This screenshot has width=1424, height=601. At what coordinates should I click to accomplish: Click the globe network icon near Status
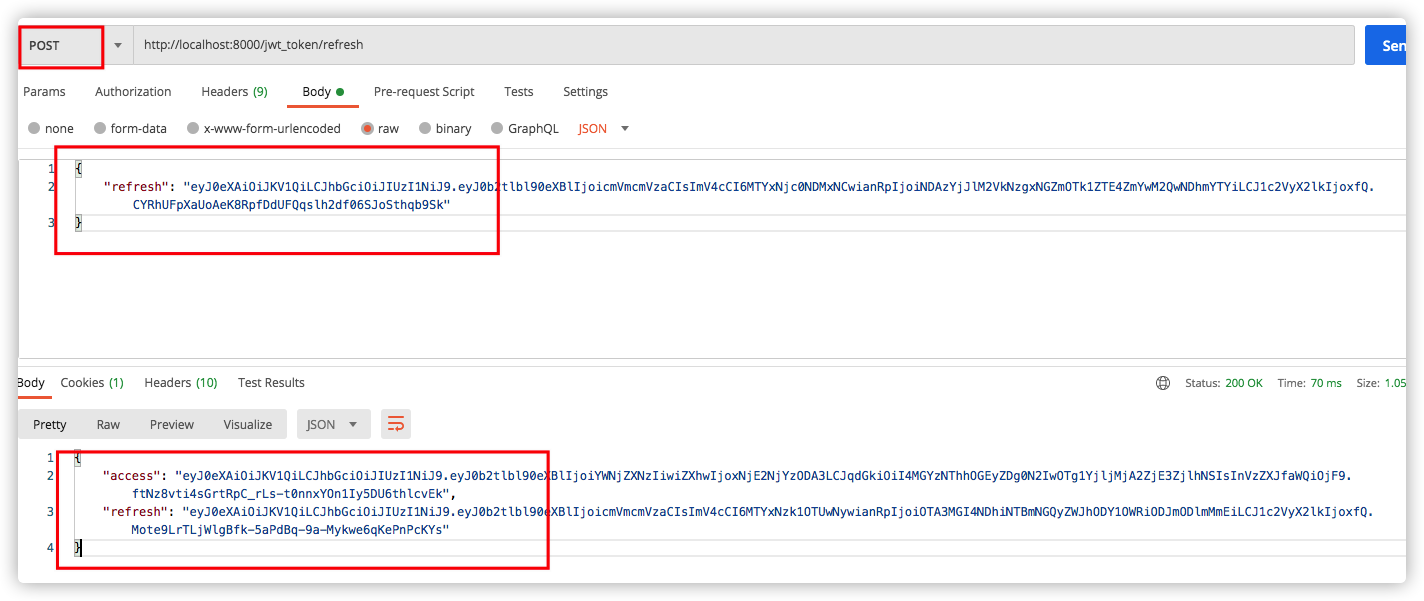(1163, 383)
